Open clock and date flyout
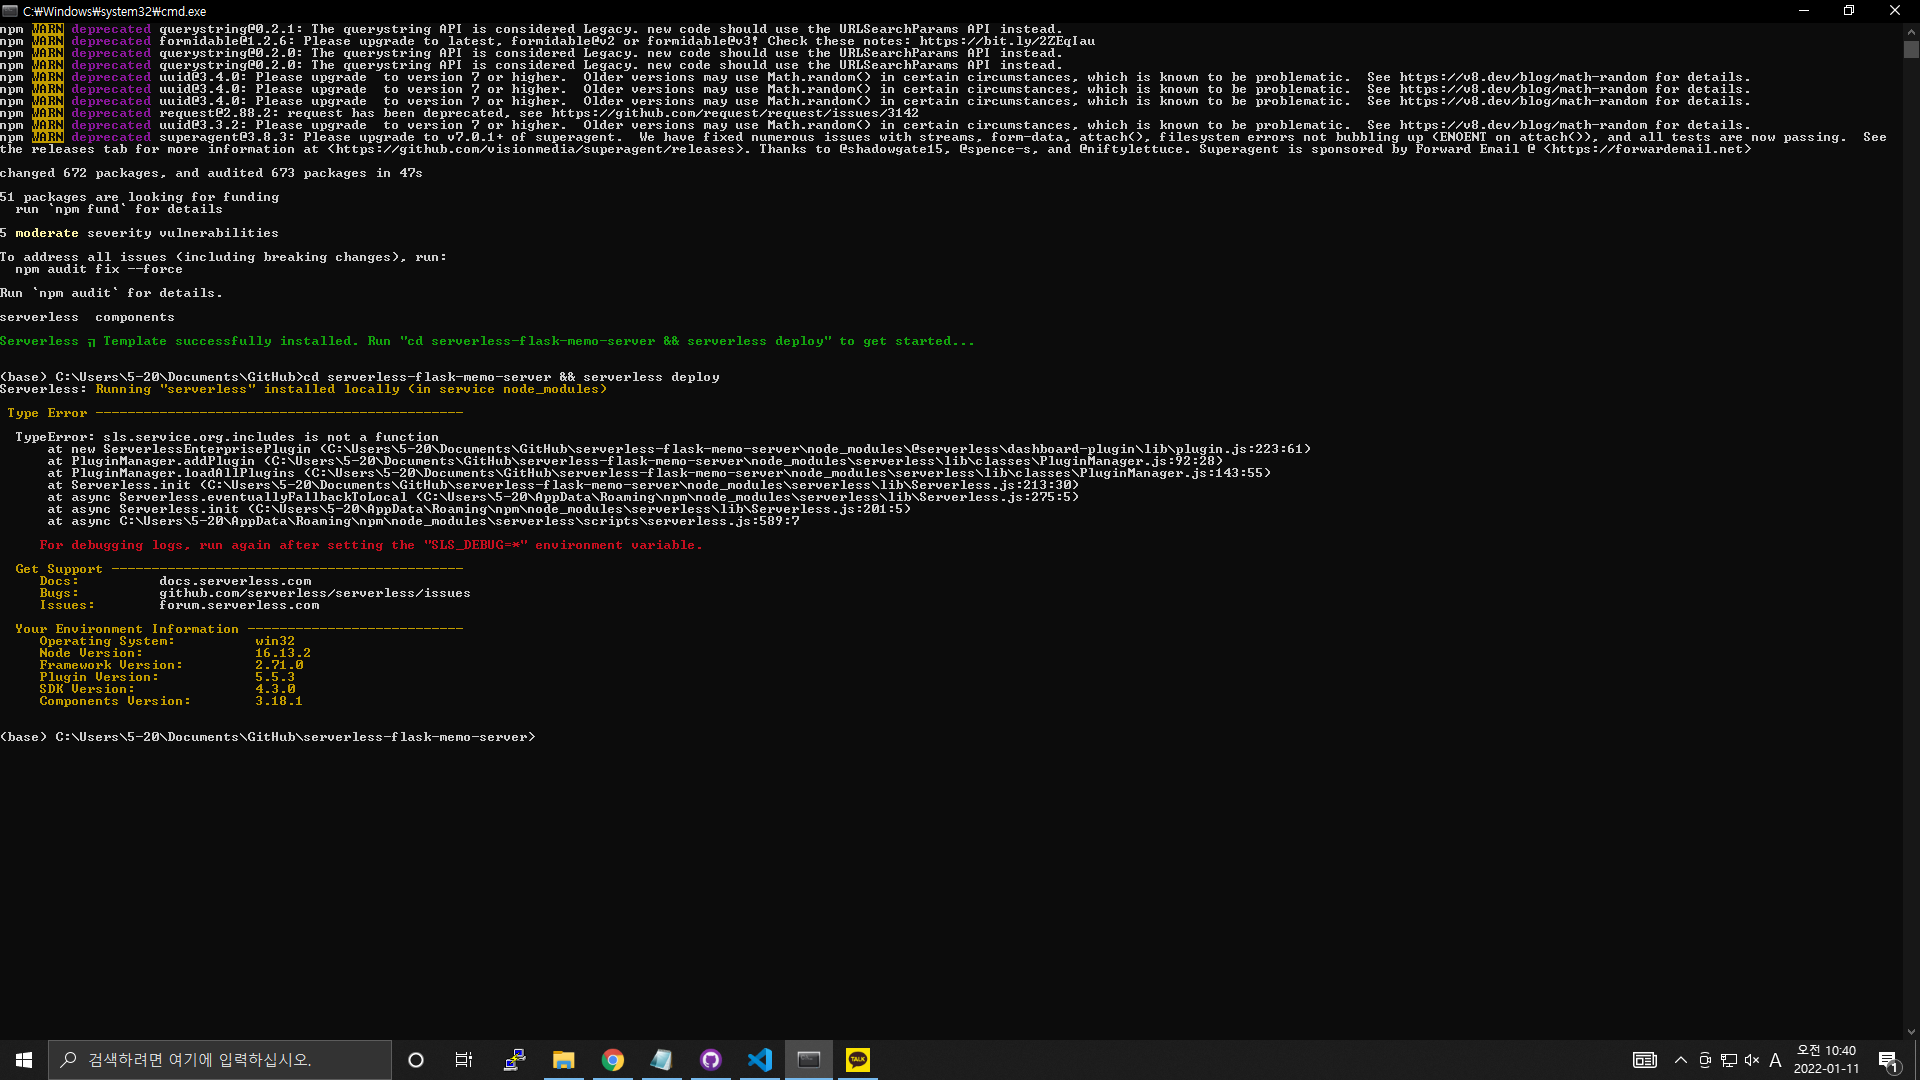 click(x=1826, y=1060)
